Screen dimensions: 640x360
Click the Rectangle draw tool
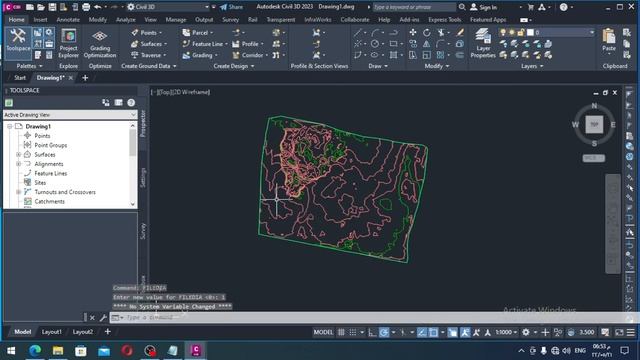click(393, 44)
